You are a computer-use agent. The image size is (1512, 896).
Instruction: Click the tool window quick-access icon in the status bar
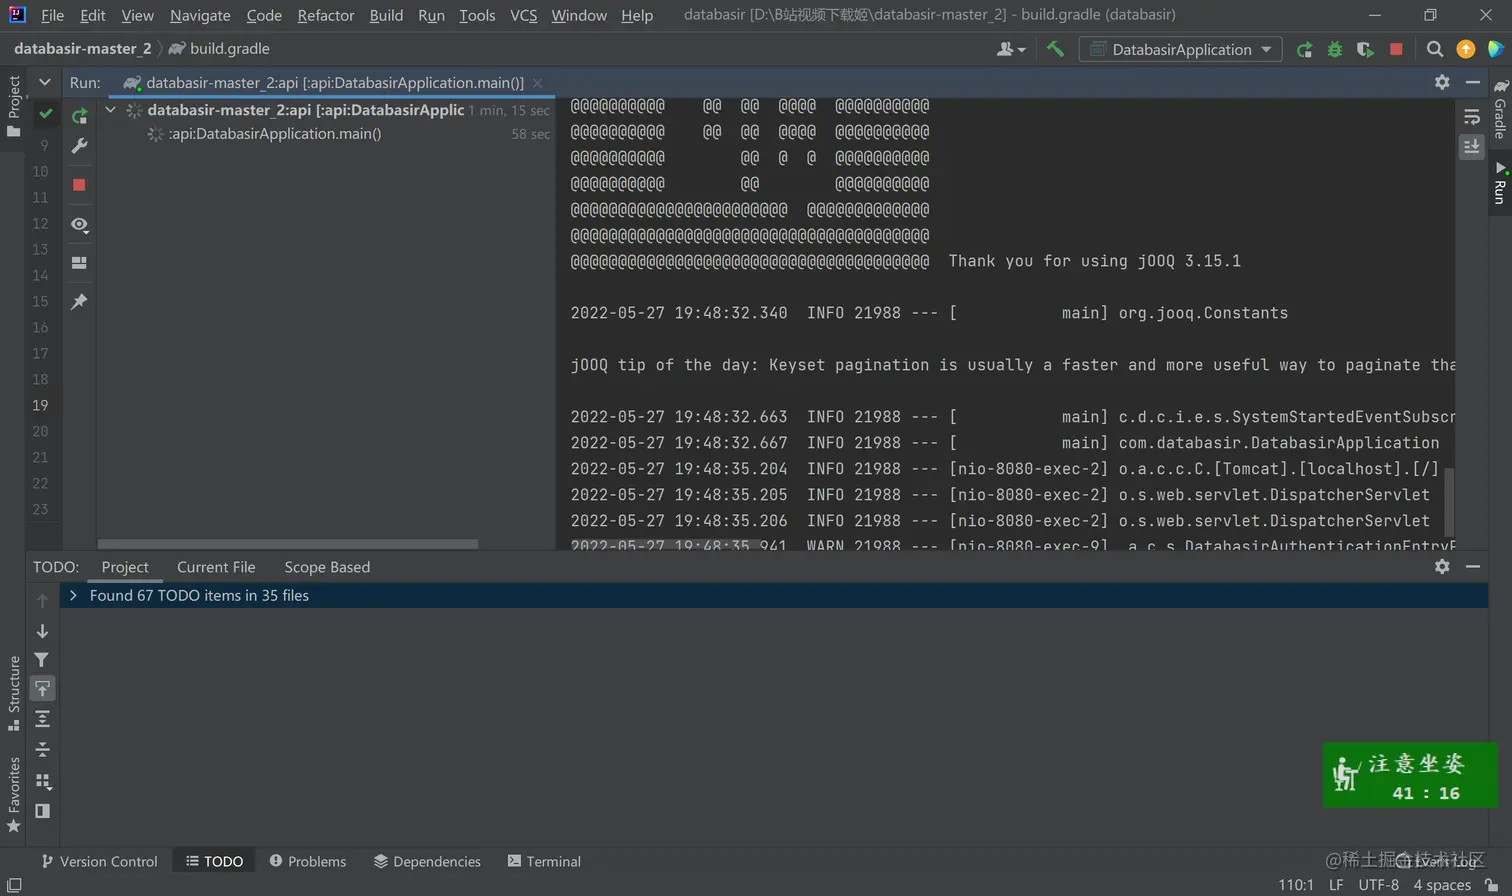(14, 885)
